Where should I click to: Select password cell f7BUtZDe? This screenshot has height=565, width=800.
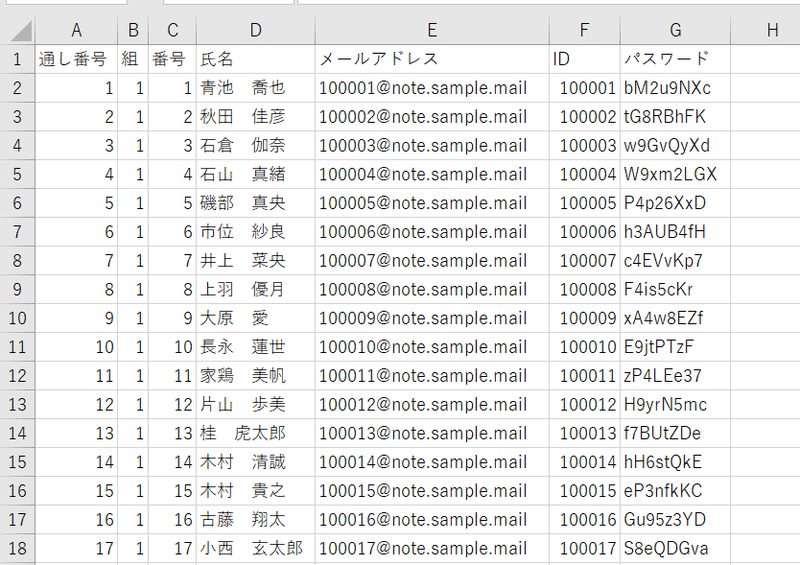coord(676,433)
